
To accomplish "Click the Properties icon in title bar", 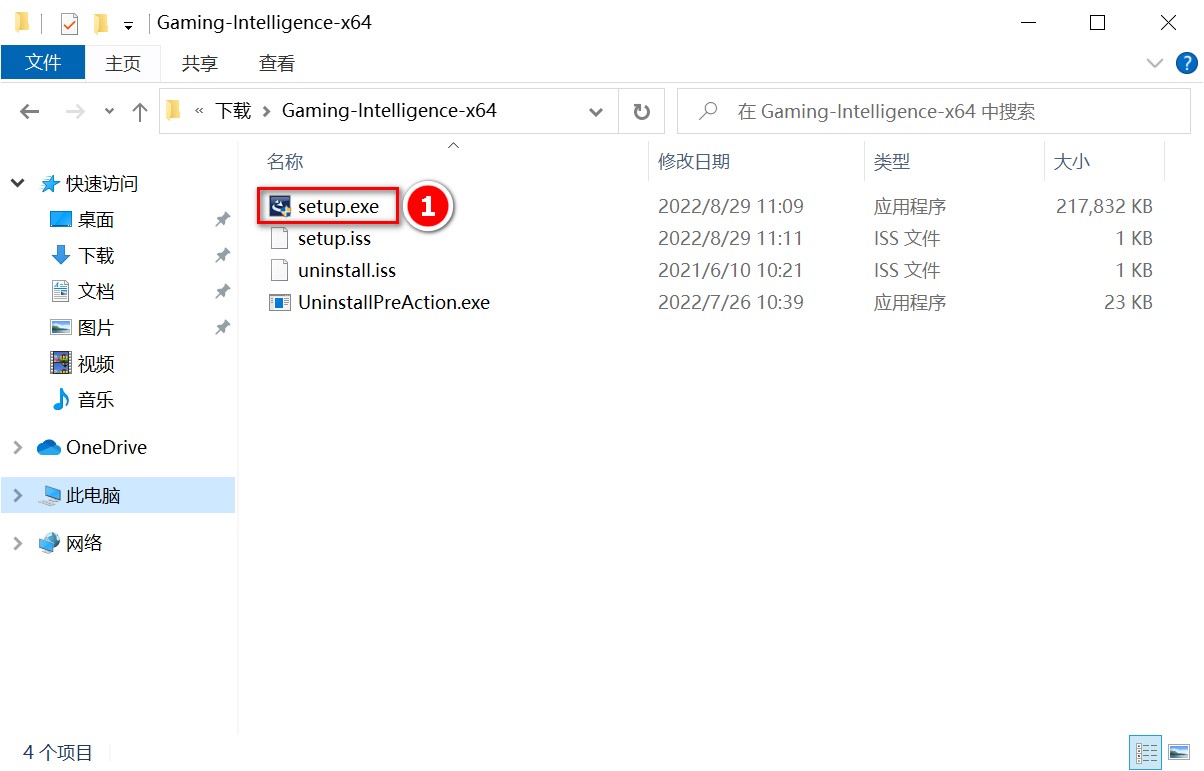I will (69, 23).
